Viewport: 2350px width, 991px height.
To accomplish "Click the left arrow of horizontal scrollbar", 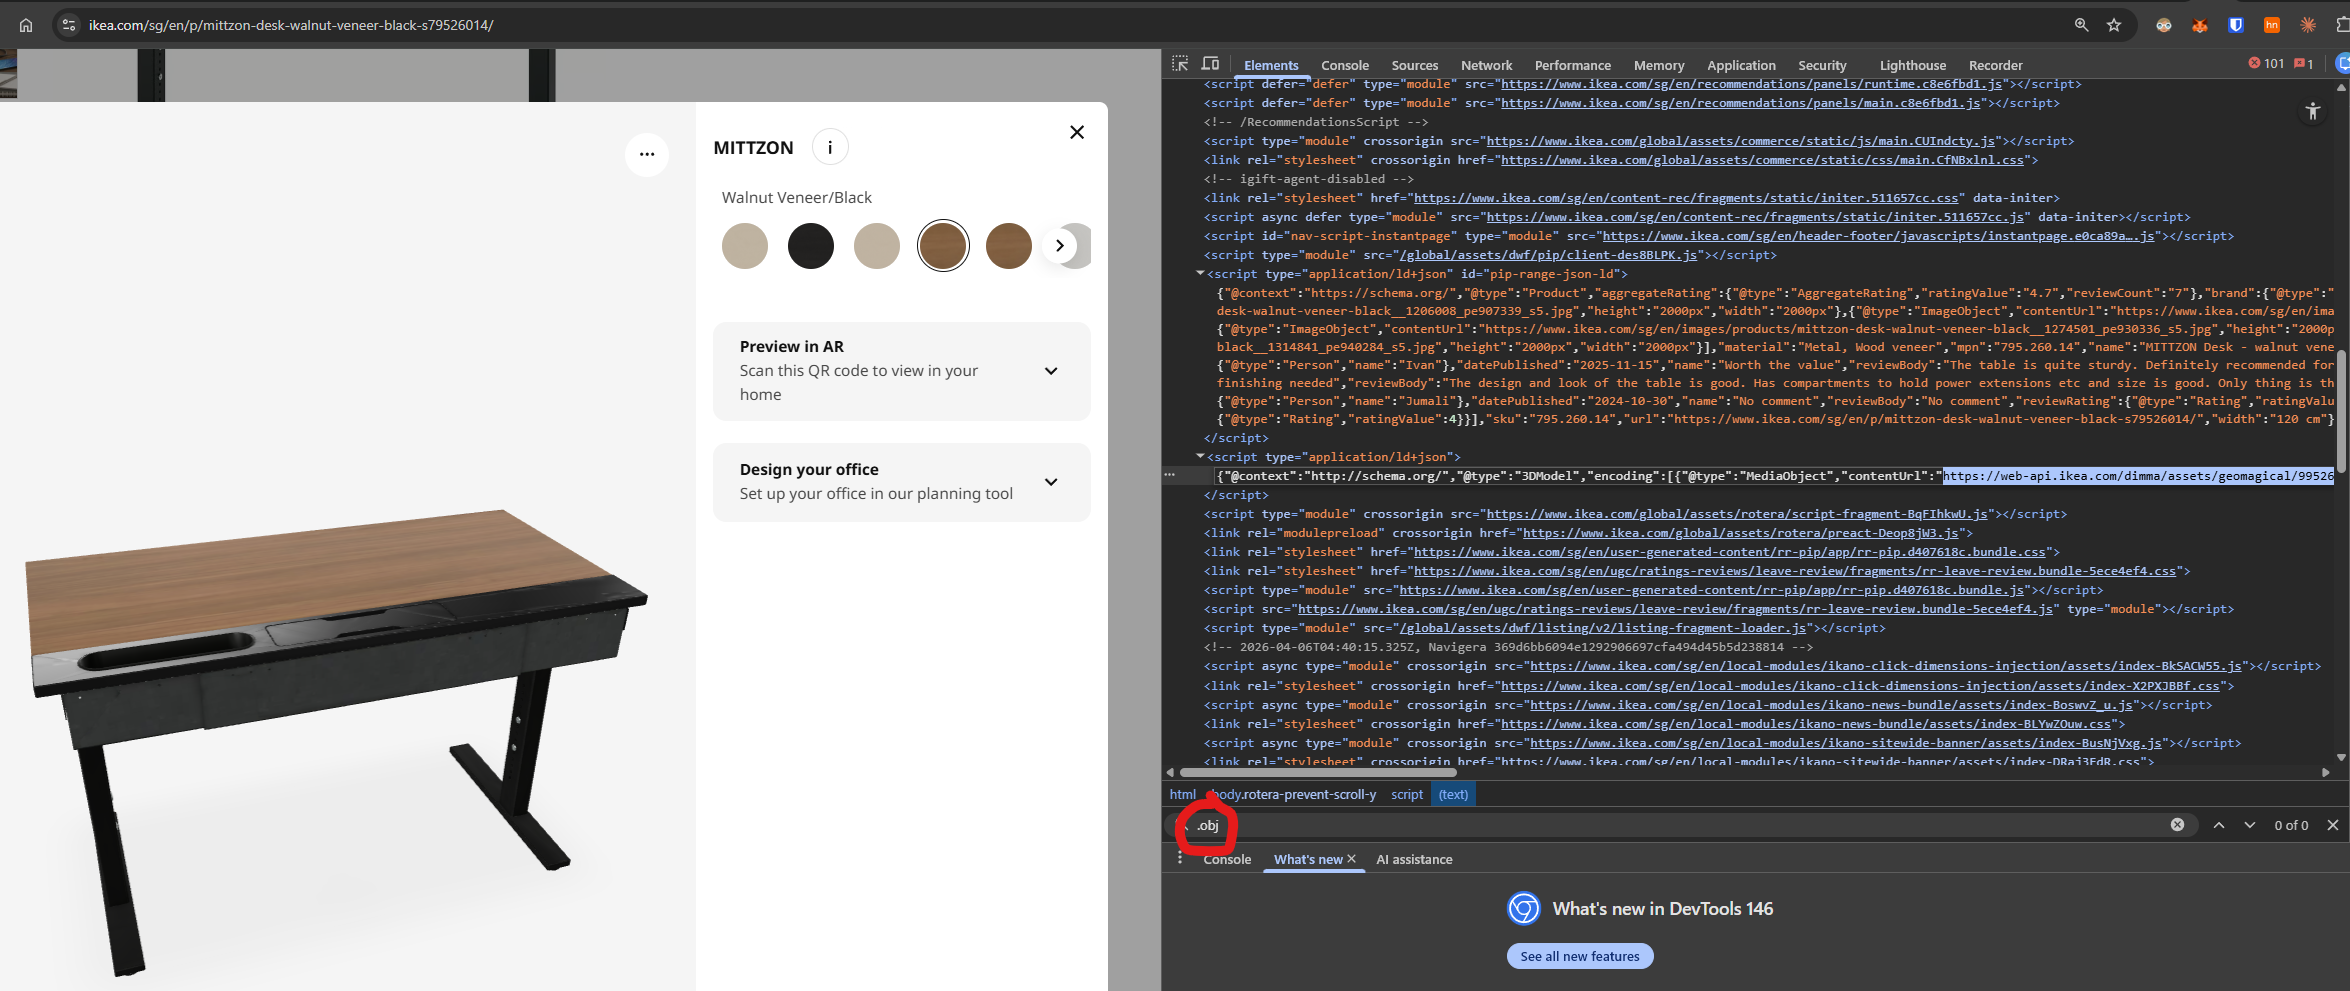I will pos(1170,772).
